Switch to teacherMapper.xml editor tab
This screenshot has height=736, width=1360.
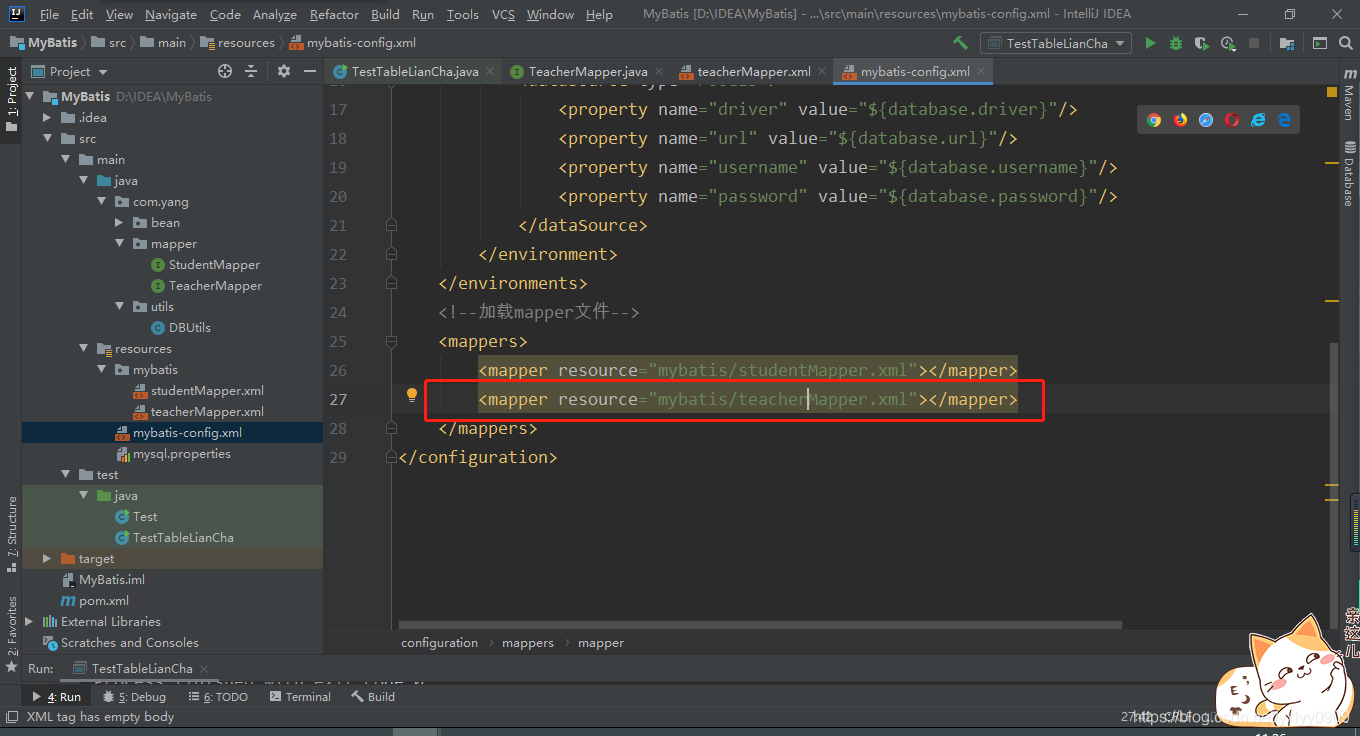(753, 72)
